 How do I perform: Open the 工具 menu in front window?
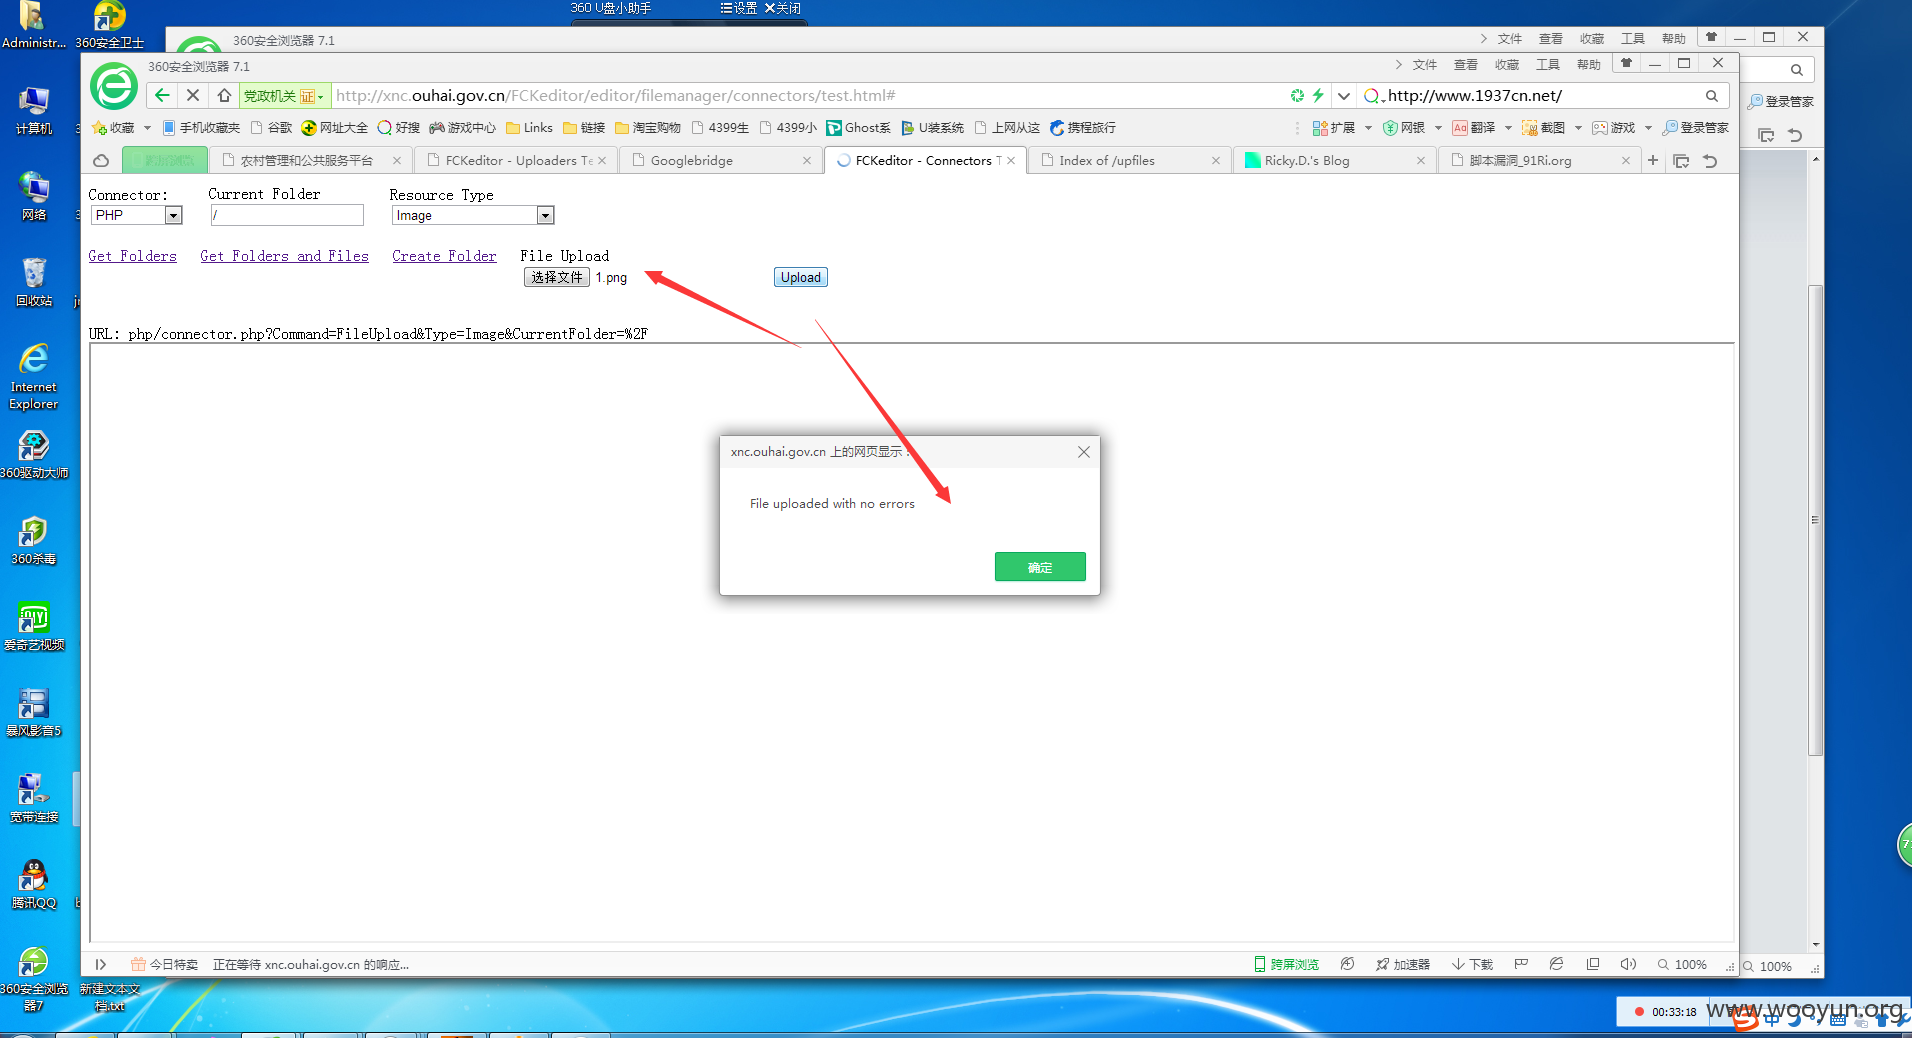pyautogui.click(x=1548, y=64)
